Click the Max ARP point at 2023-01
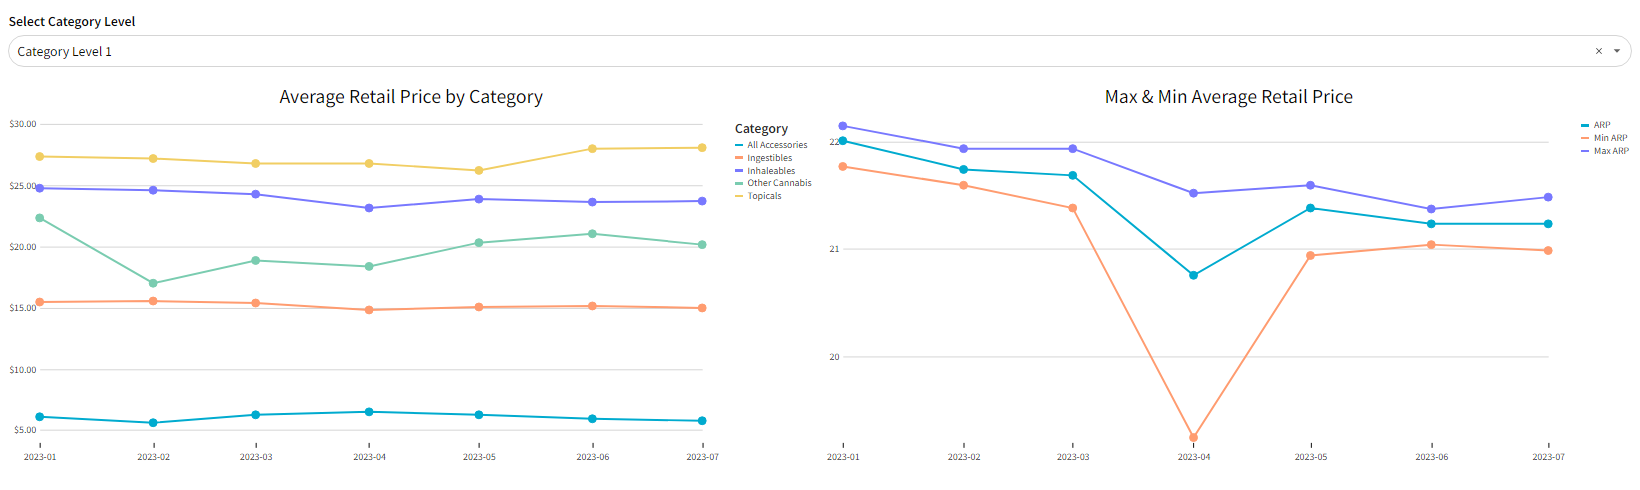The image size is (1640, 490). pyautogui.click(x=843, y=126)
